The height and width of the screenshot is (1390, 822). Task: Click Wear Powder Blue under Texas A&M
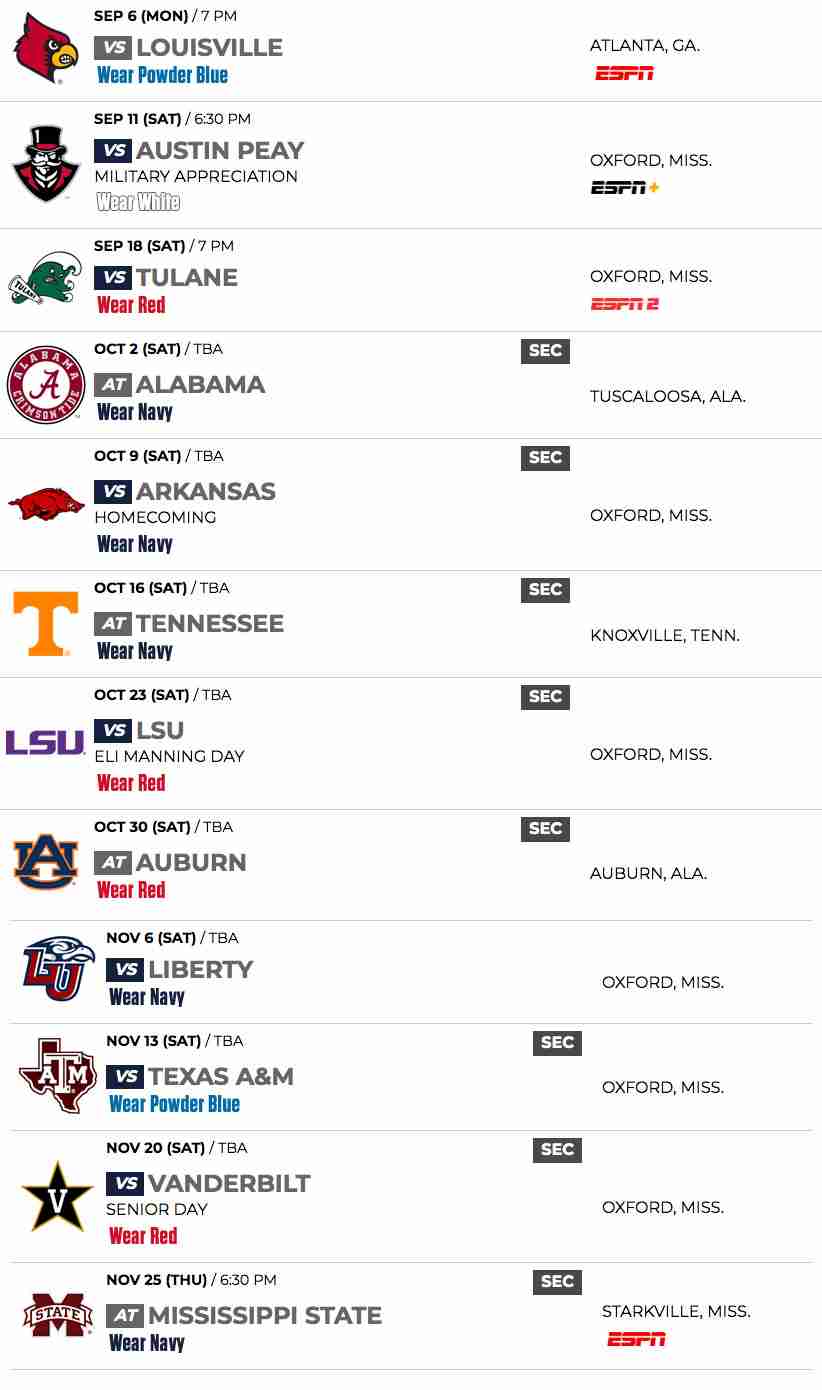pyautogui.click(x=175, y=1104)
